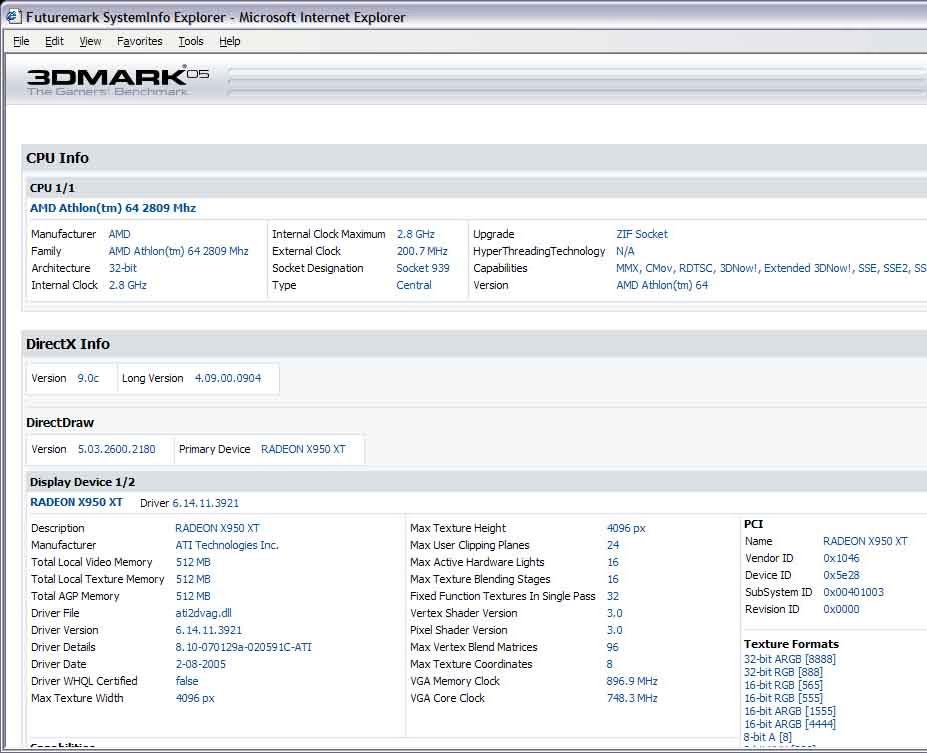
Task: Select driver number '6.14.11.3921' beside RADEON title
Action: coord(206,503)
